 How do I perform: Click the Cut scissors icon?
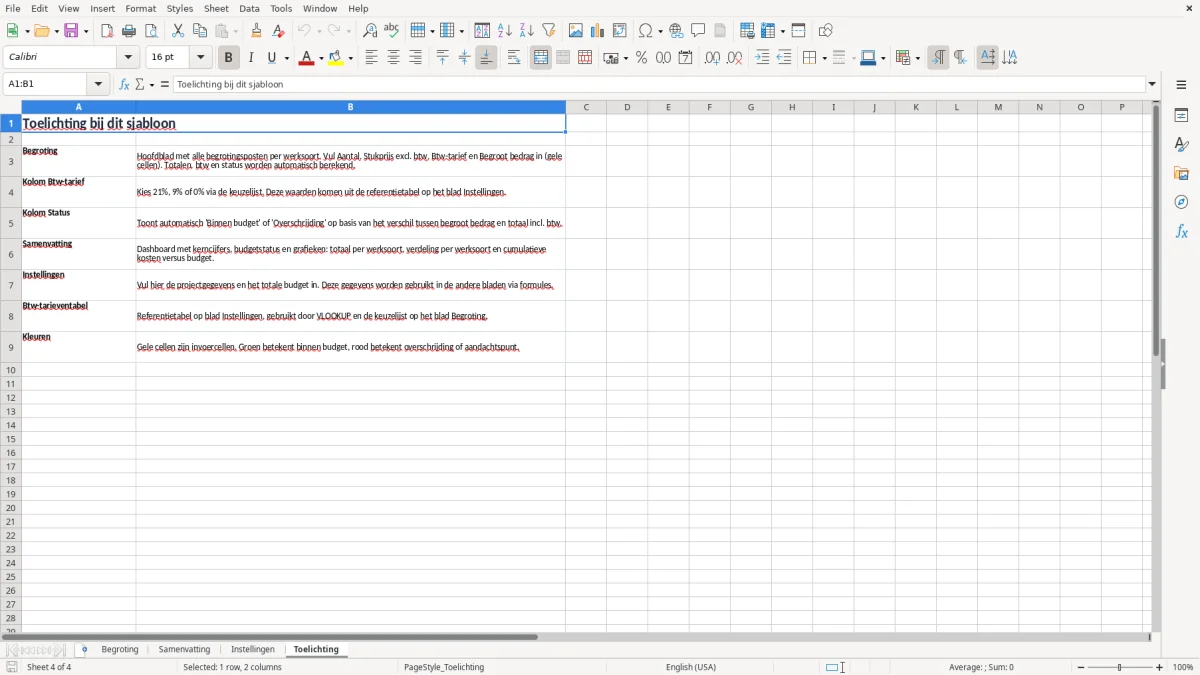pos(178,31)
